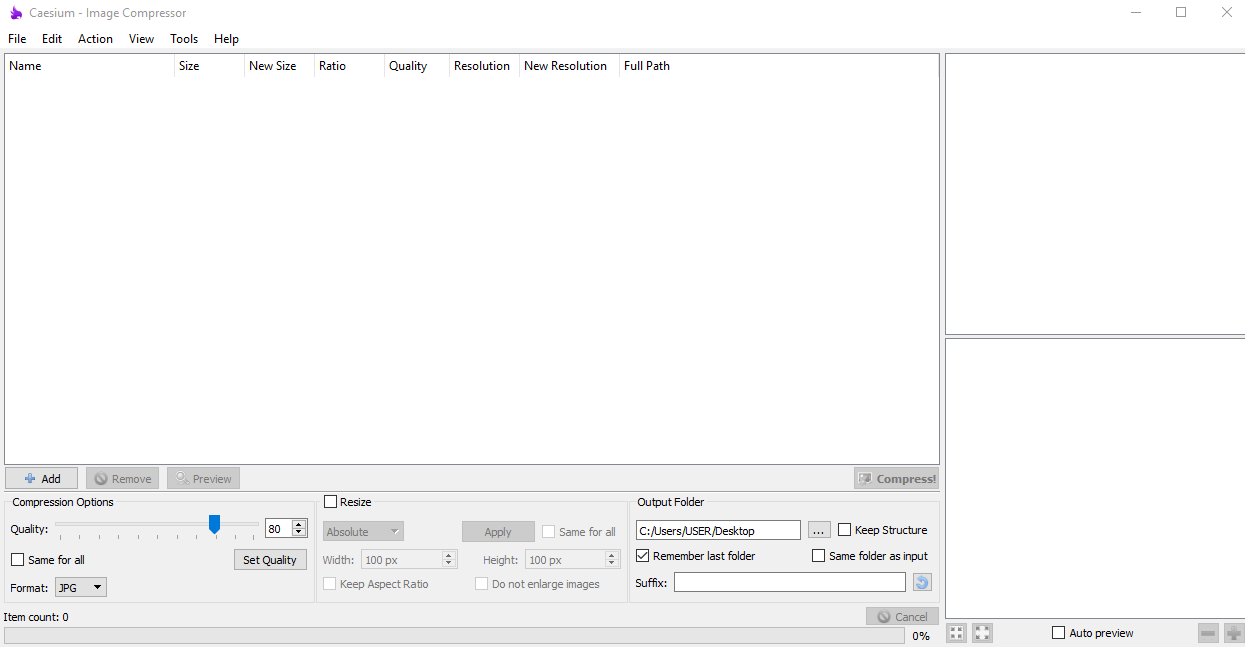This screenshot has height=647, width=1245.
Task: Click the output folder path field
Action: 718,530
